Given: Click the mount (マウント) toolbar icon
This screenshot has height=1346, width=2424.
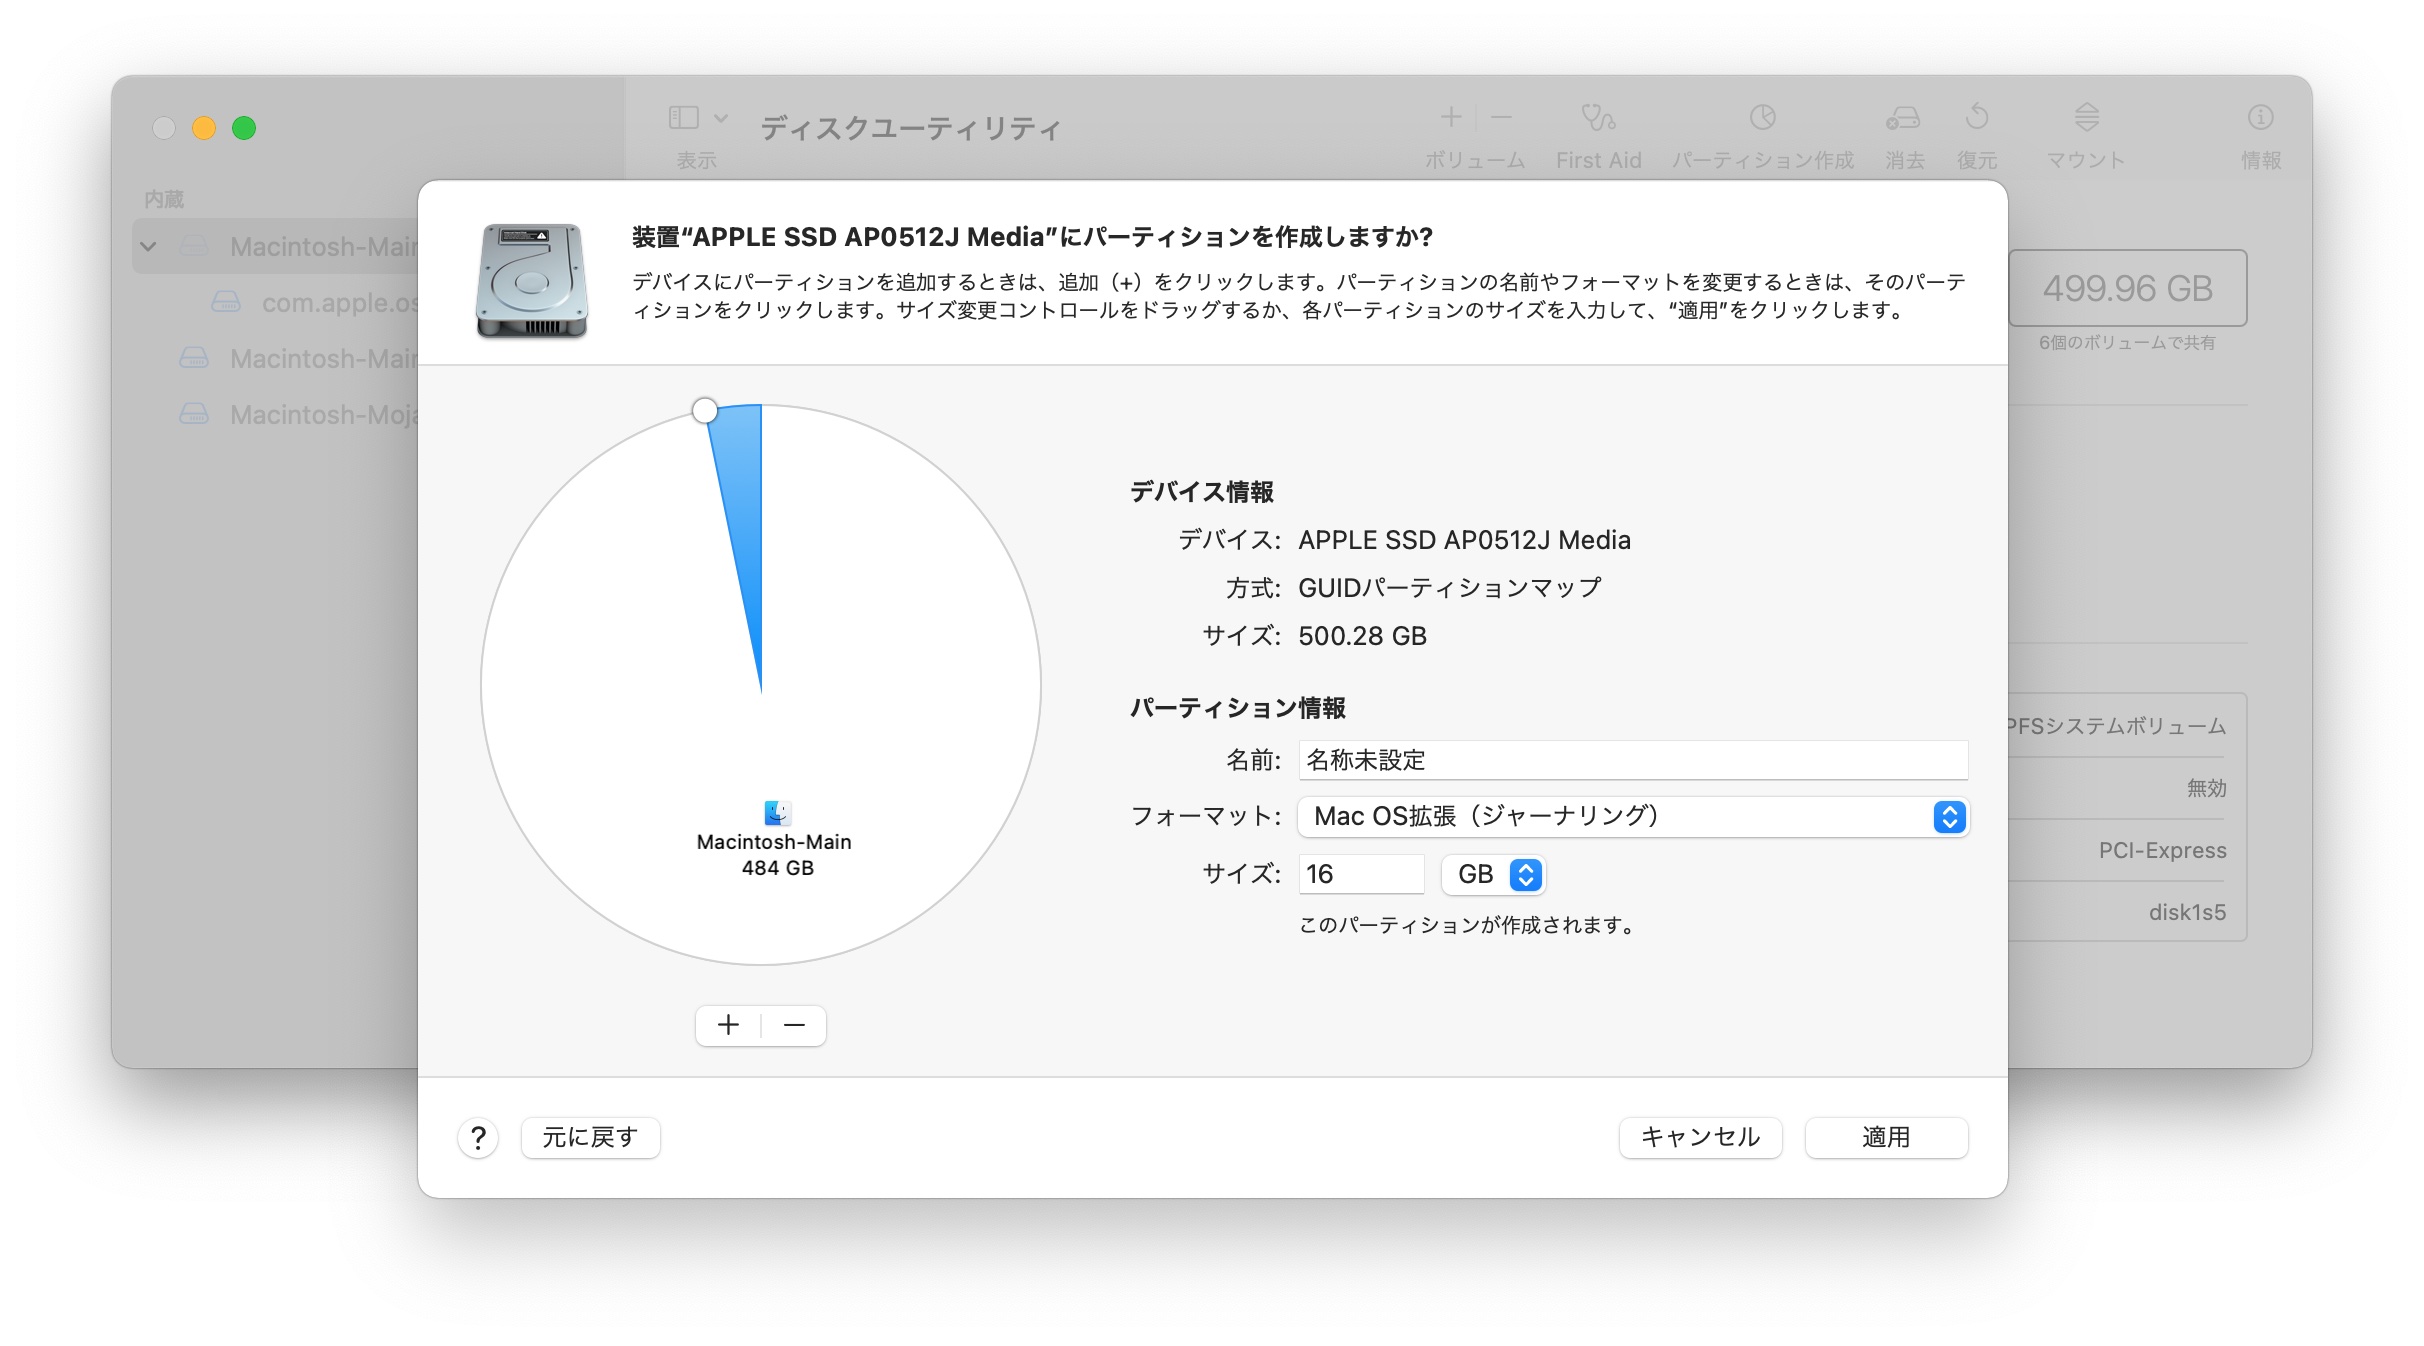Looking at the screenshot, I should (2086, 118).
